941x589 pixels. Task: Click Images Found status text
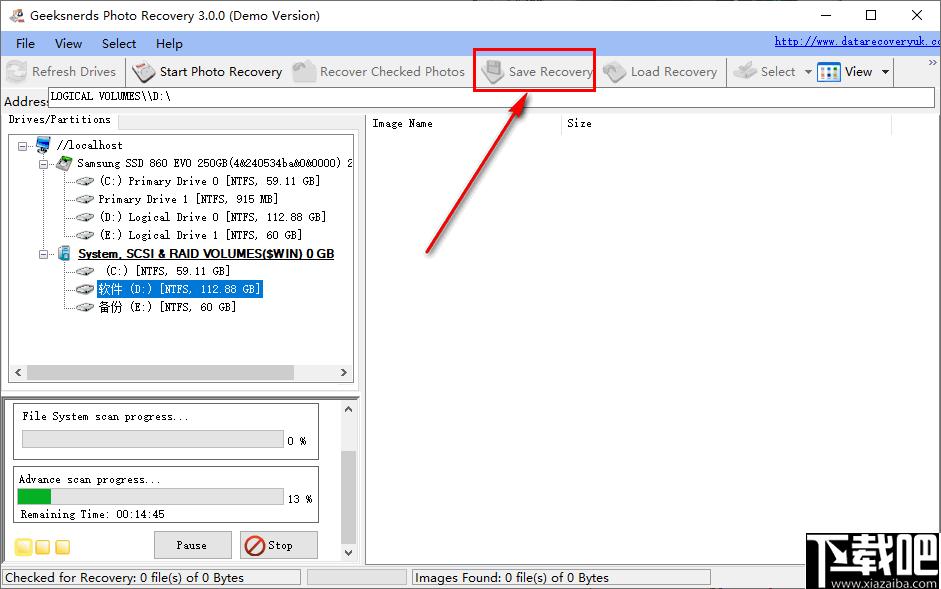tap(511, 578)
